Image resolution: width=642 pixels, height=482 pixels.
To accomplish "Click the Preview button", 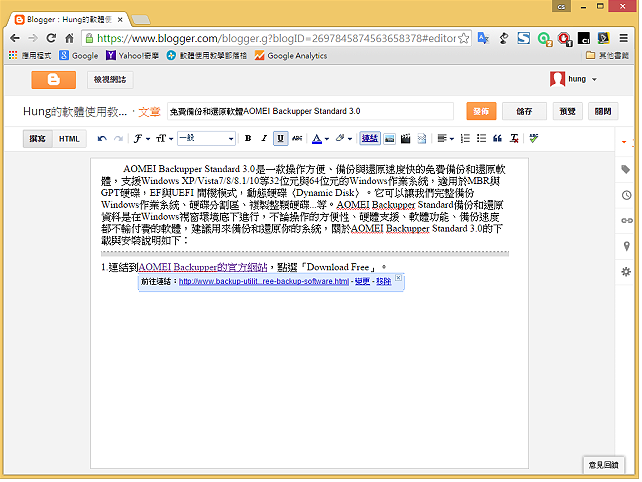I will [x=567, y=111].
